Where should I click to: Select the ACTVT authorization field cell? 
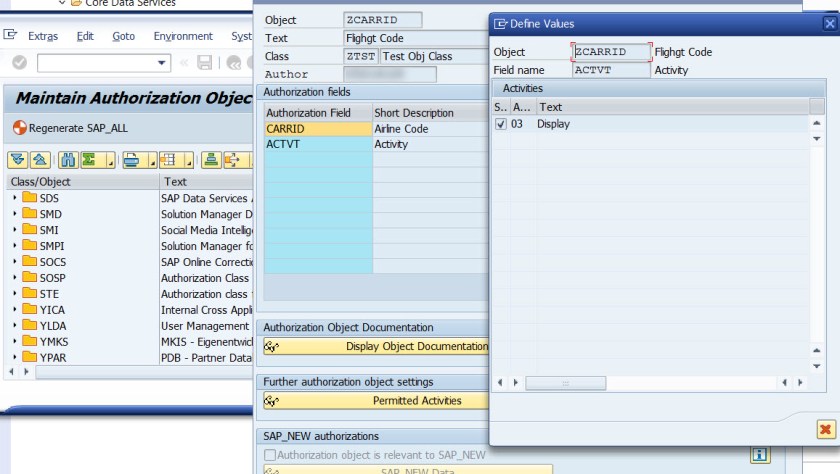[318, 144]
